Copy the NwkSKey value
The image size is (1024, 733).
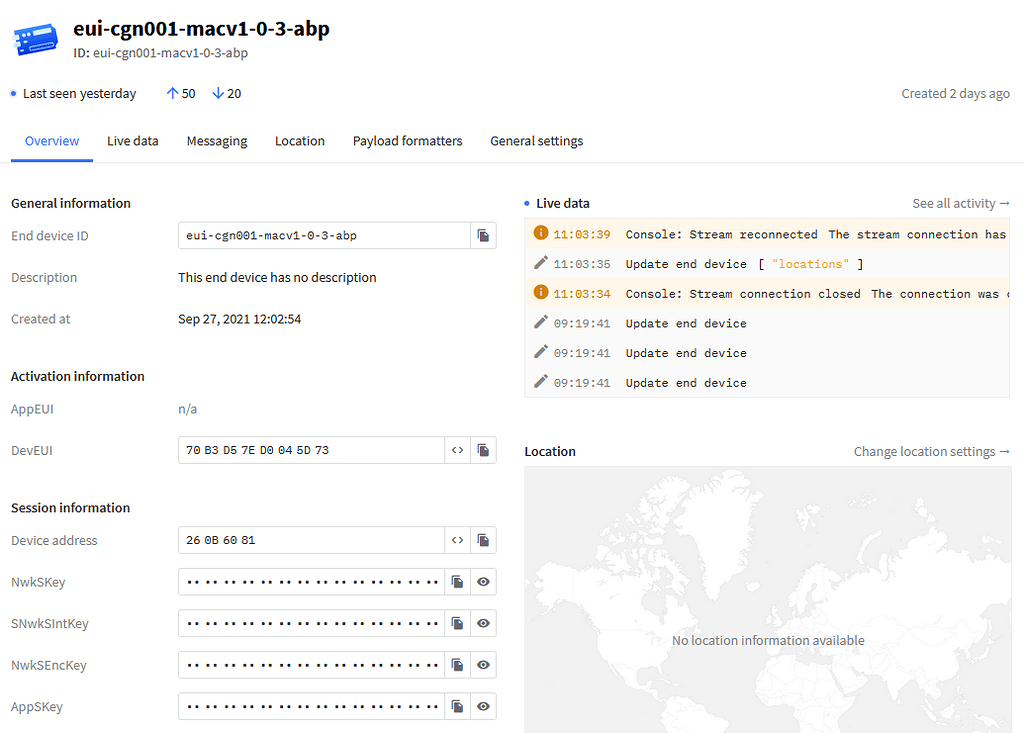point(457,581)
